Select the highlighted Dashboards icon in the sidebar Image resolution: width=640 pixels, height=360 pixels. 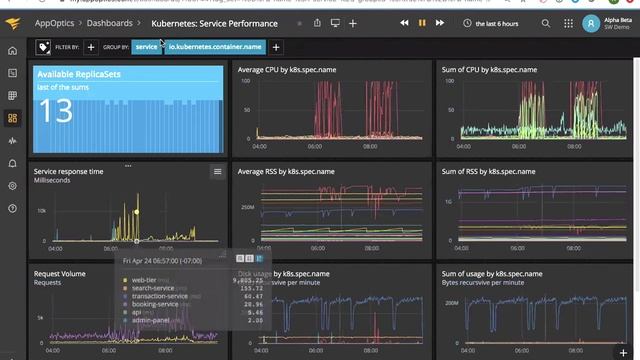click(x=13, y=118)
